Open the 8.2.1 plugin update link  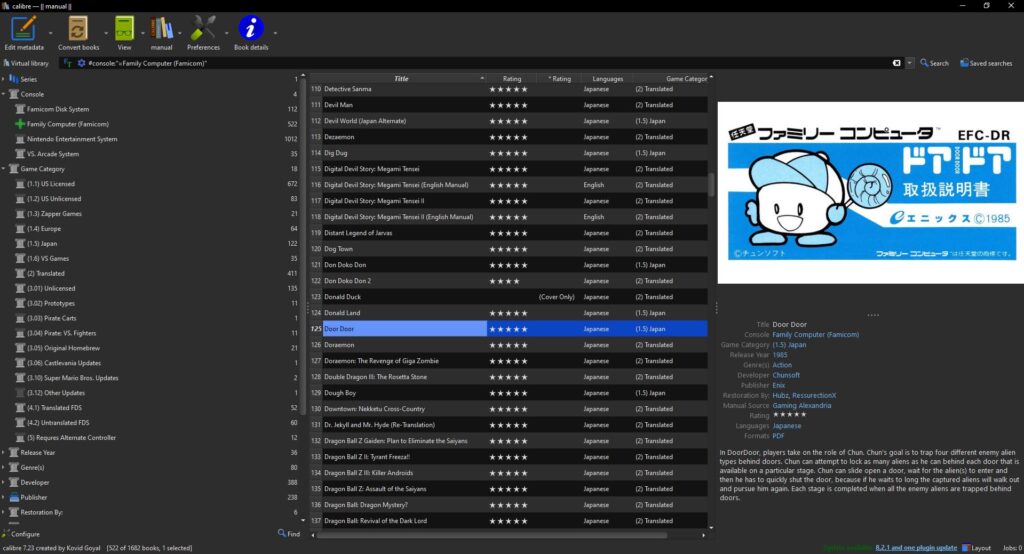point(916,547)
